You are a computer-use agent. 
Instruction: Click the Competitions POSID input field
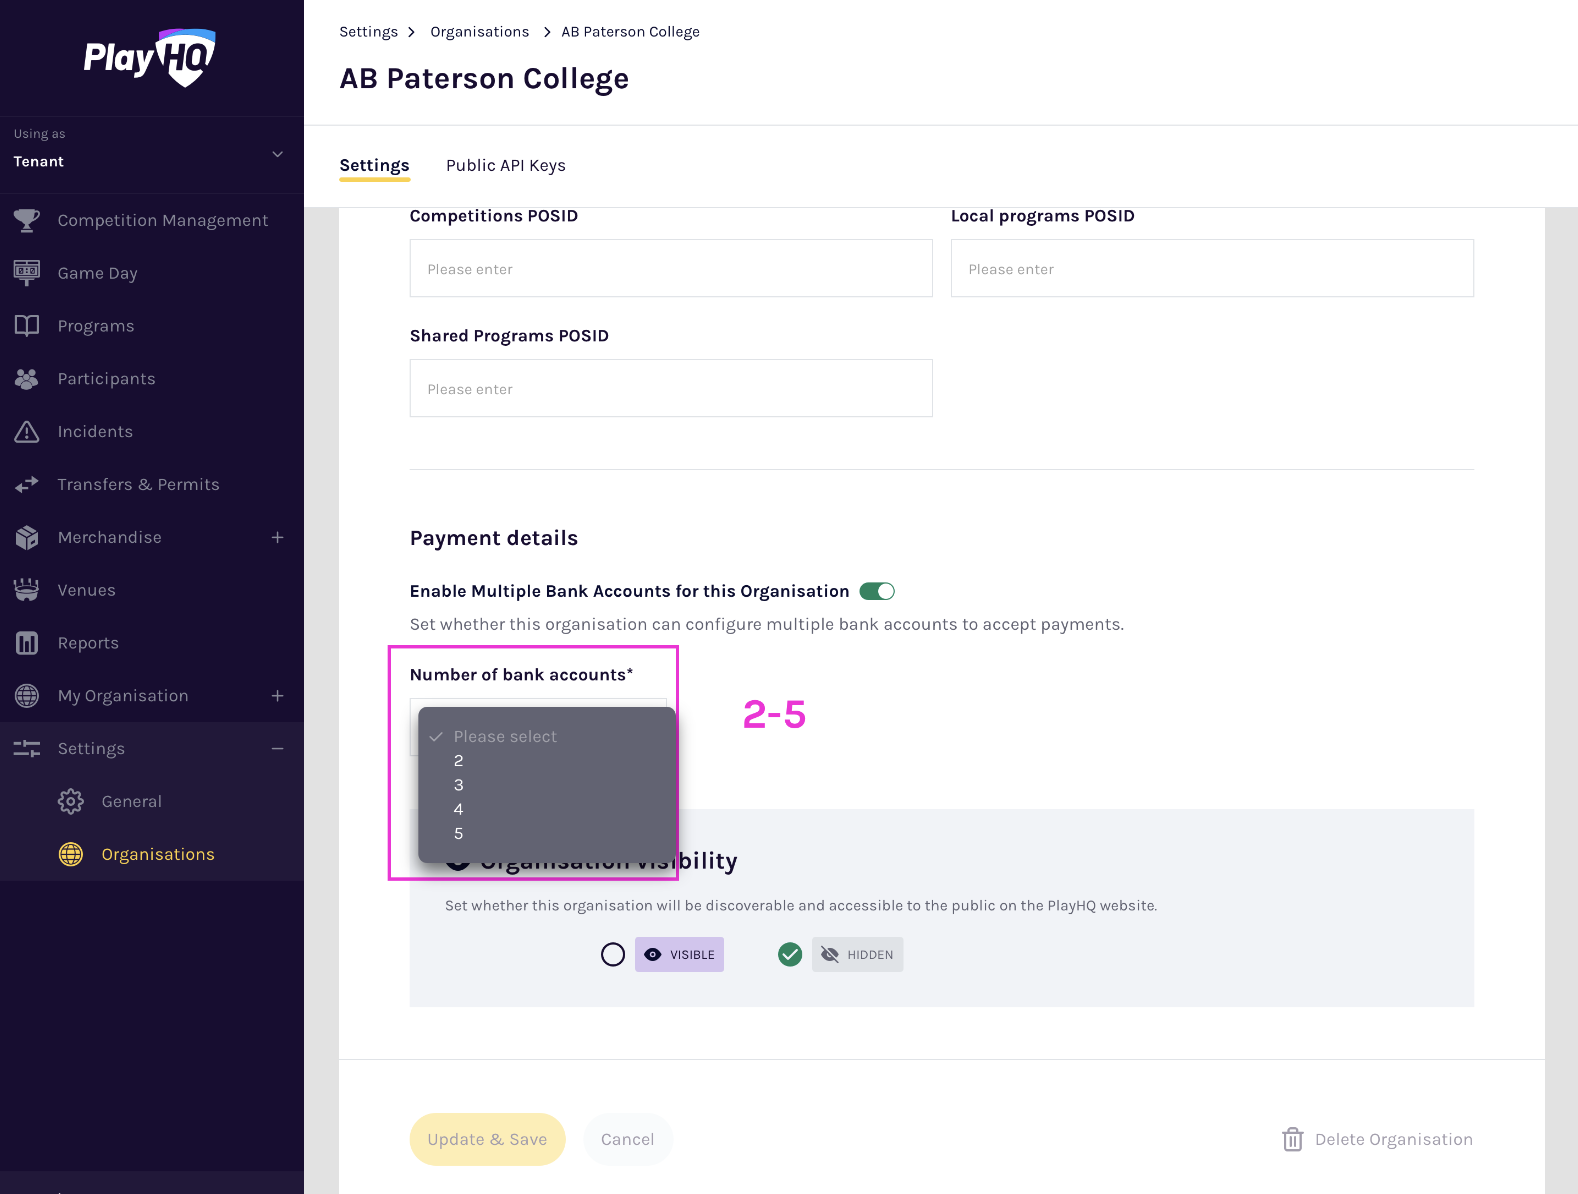pyautogui.click(x=671, y=268)
